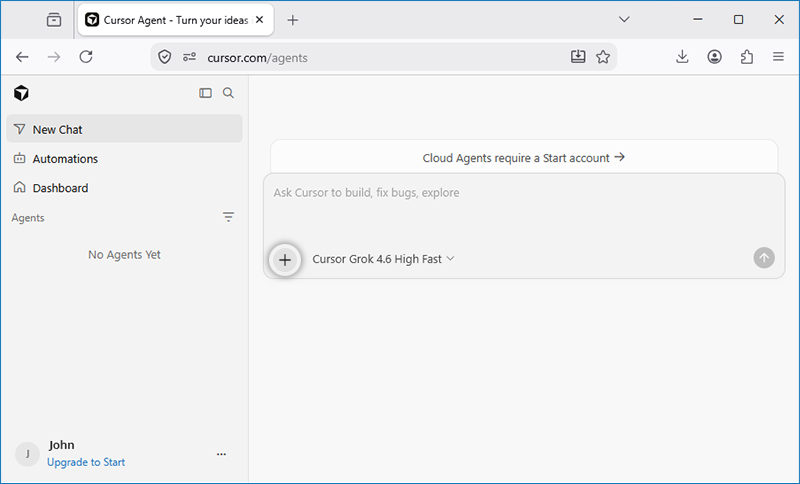This screenshot has height=484, width=800.
Task: Click the send arrow button
Action: click(x=764, y=258)
